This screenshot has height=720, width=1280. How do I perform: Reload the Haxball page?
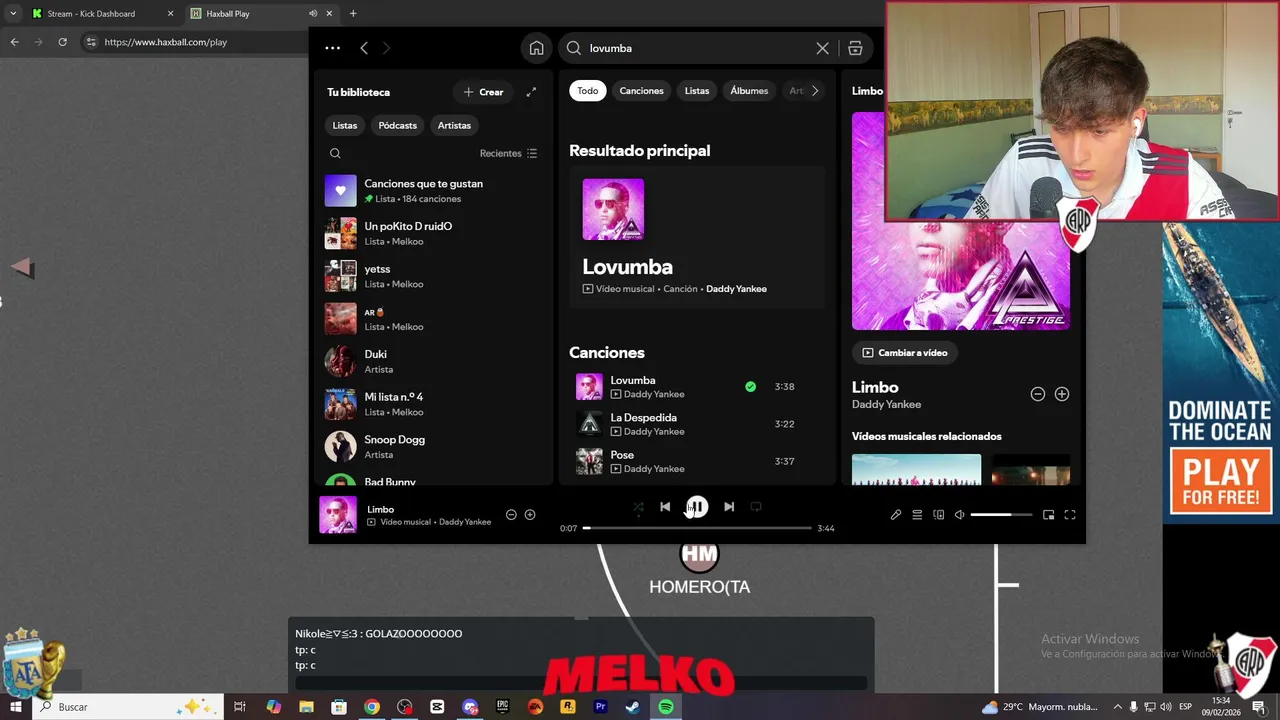[62, 42]
